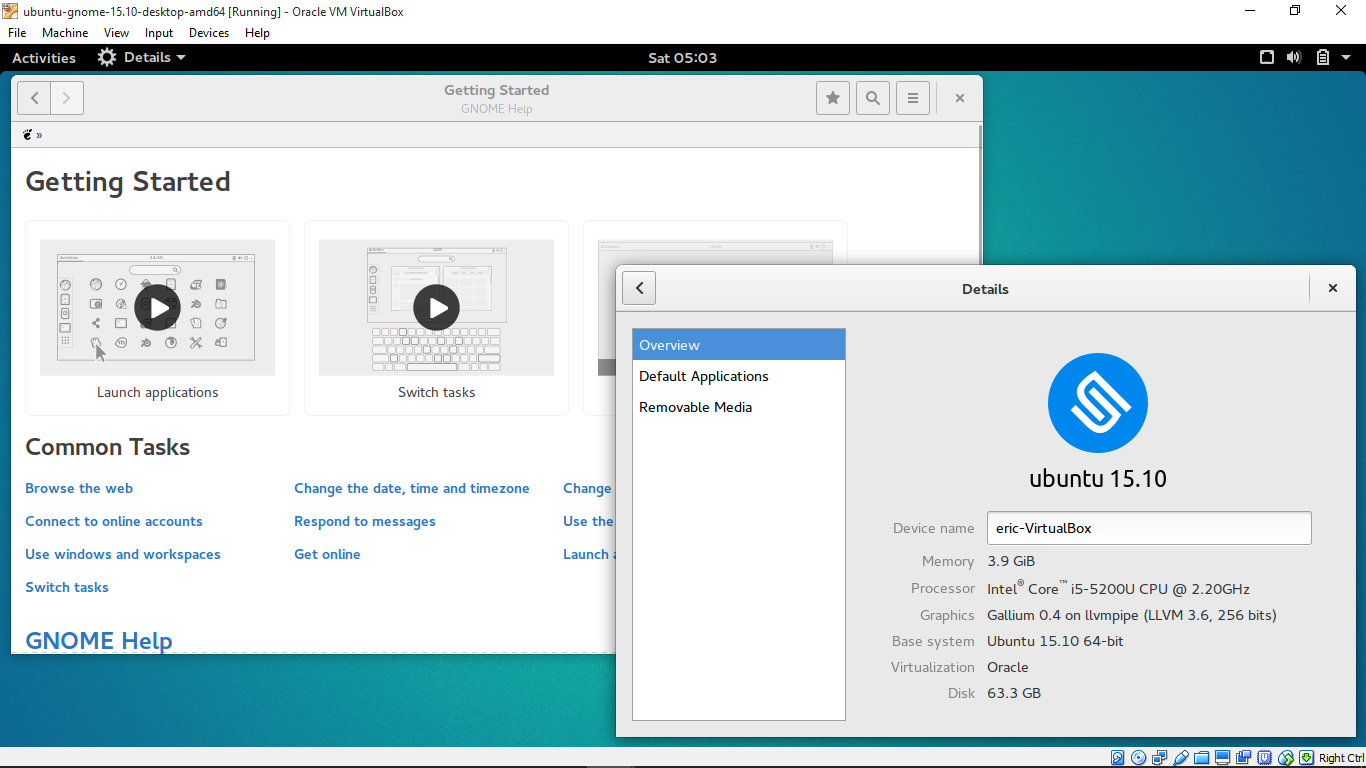Open search in the GNOME Help window
Screen dimensions: 1366x768
click(x=872, y=97)
